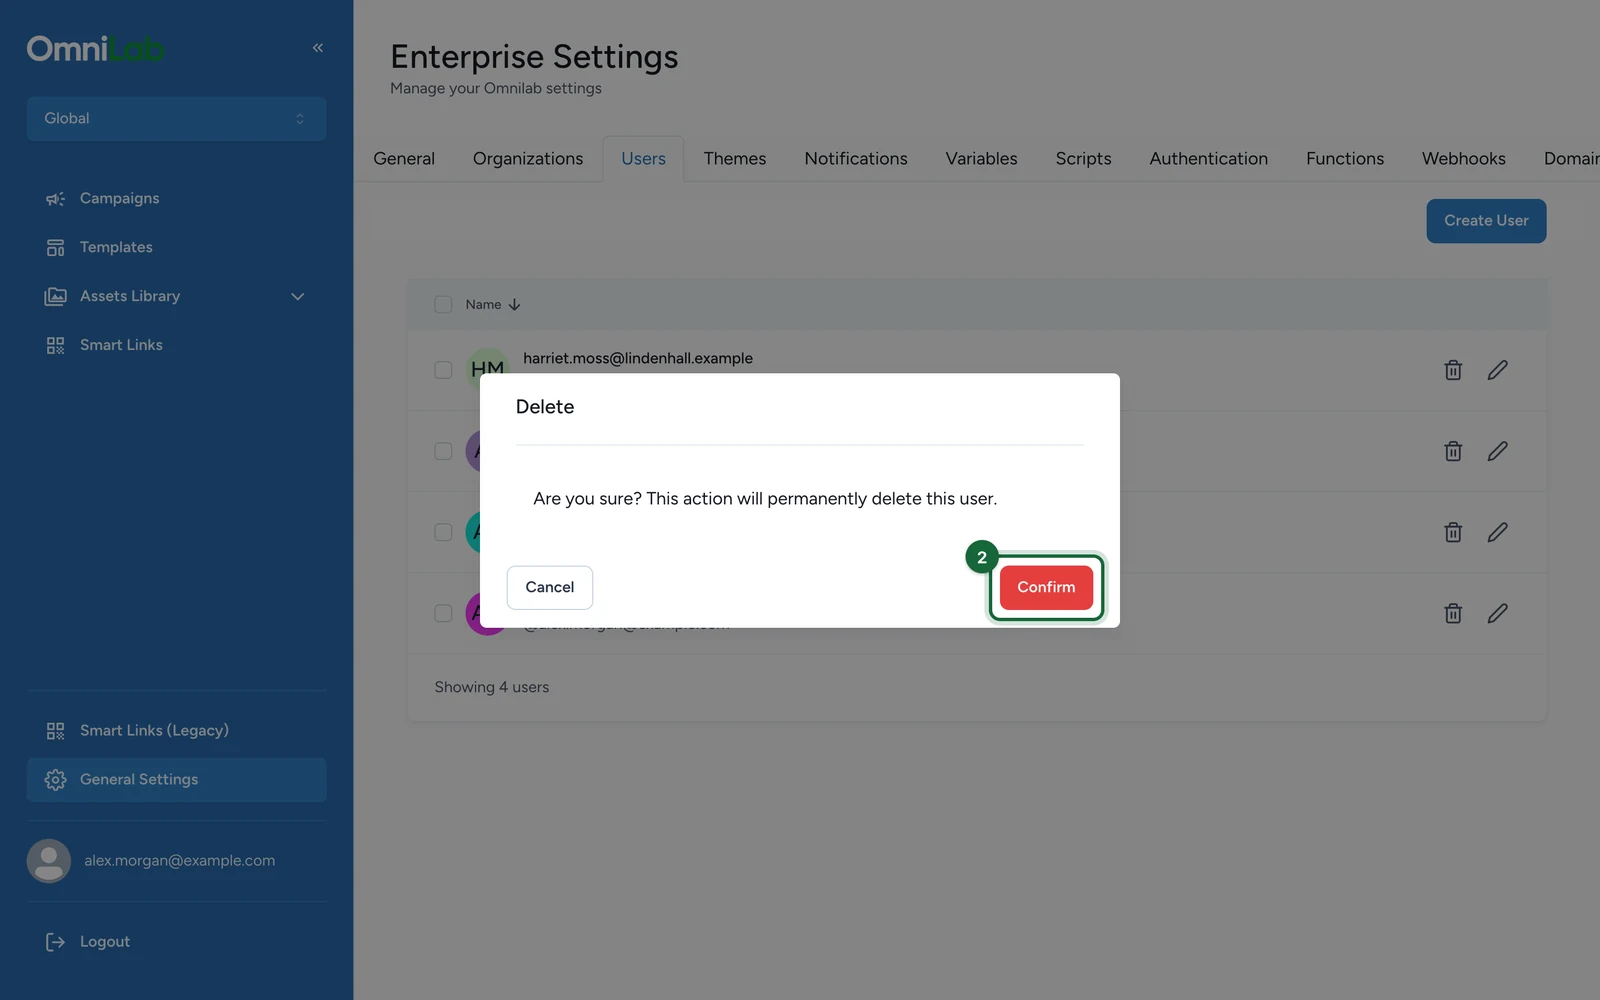Delete the last user via trash icon
Screen dimensions: 1600x1000
1453,613
